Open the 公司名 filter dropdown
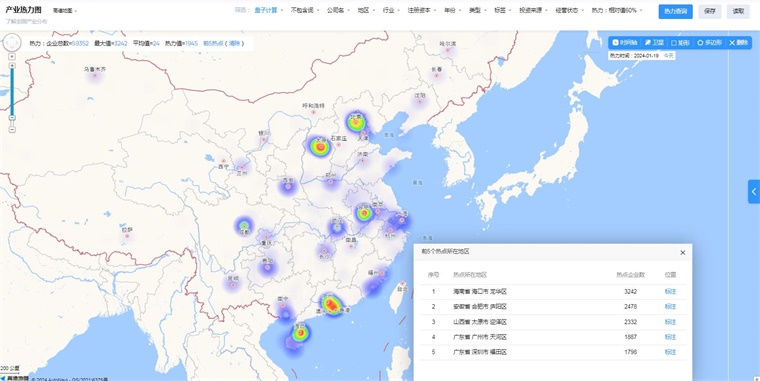This screenshot has width=760, height=381. [x=337, y=10]
